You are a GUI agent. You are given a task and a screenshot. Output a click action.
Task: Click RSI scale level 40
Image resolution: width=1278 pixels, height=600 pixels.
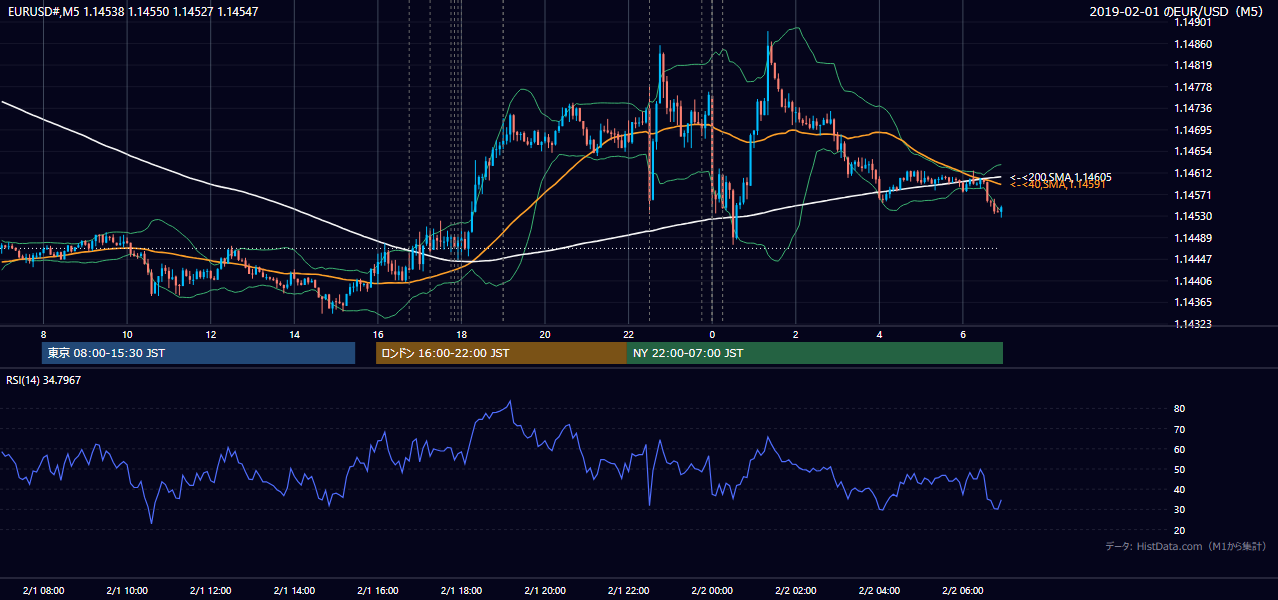[1180, 489]
